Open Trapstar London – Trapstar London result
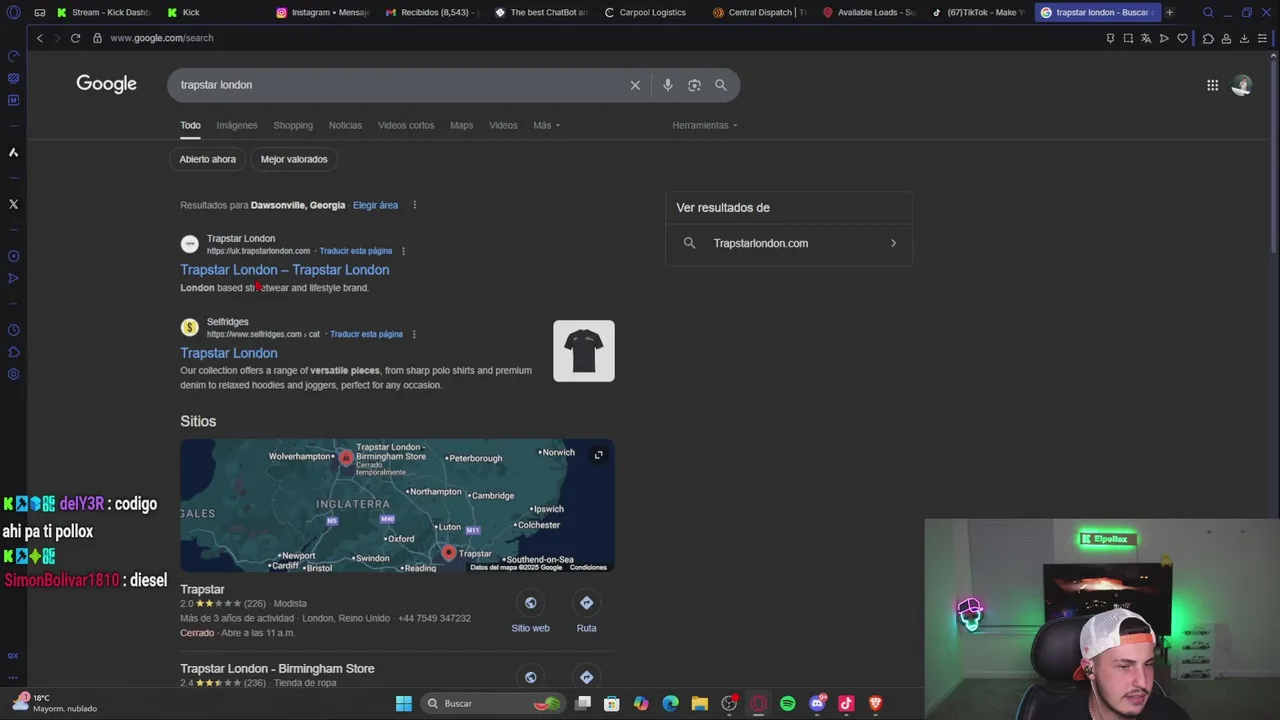This screenshot has height=720, width=1280. 285,270
